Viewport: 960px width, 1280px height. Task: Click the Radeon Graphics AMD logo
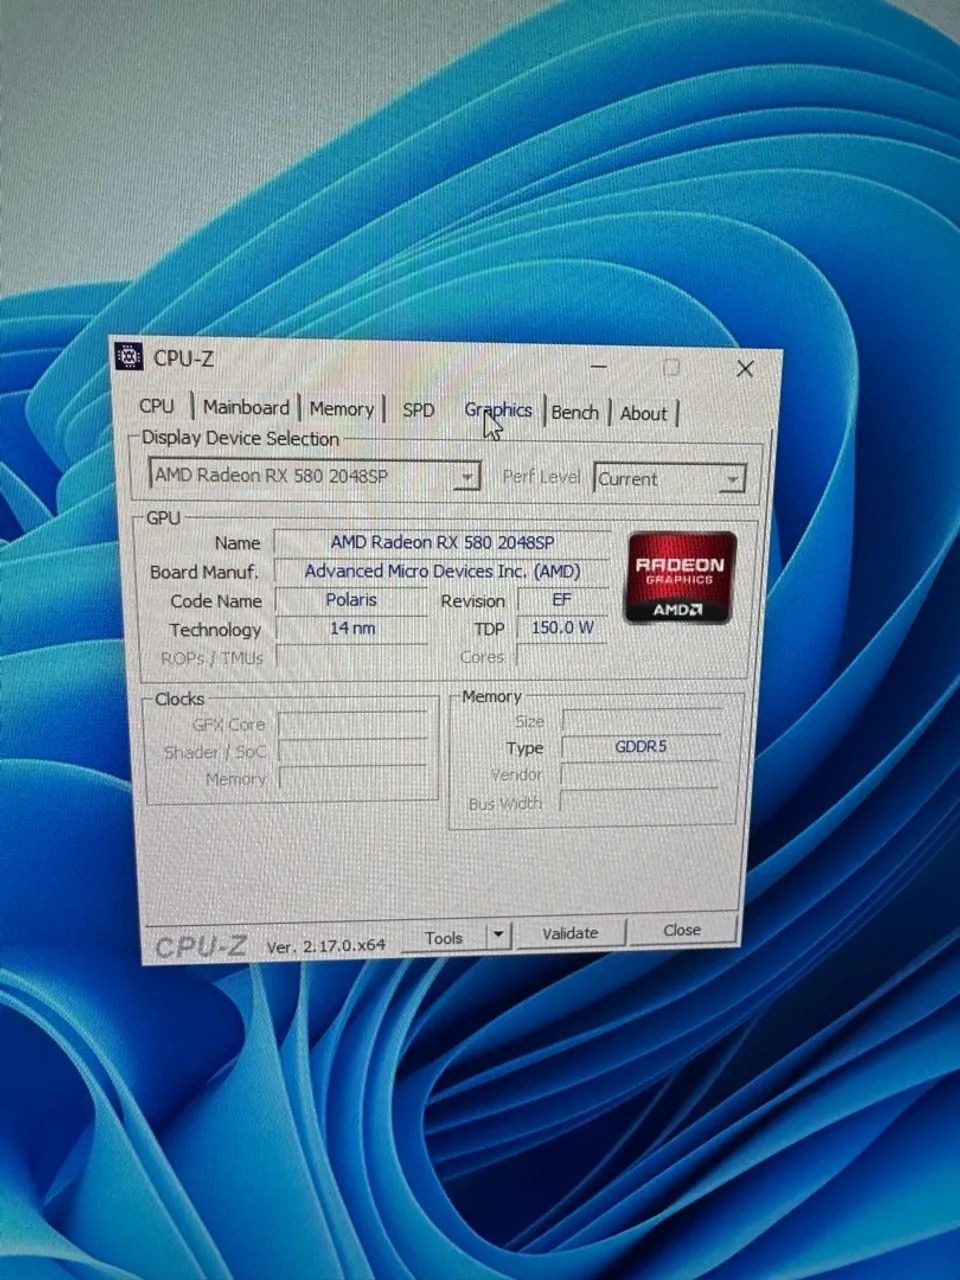(681, 577)
